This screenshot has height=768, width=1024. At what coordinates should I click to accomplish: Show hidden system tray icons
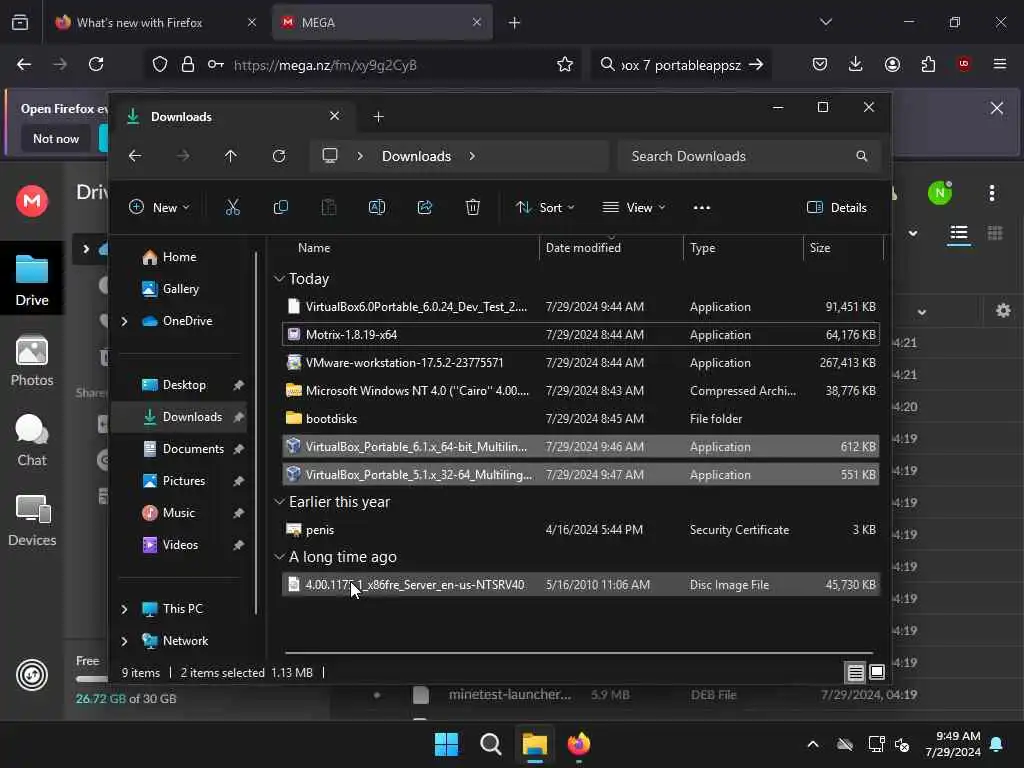(x=813, y=744)
